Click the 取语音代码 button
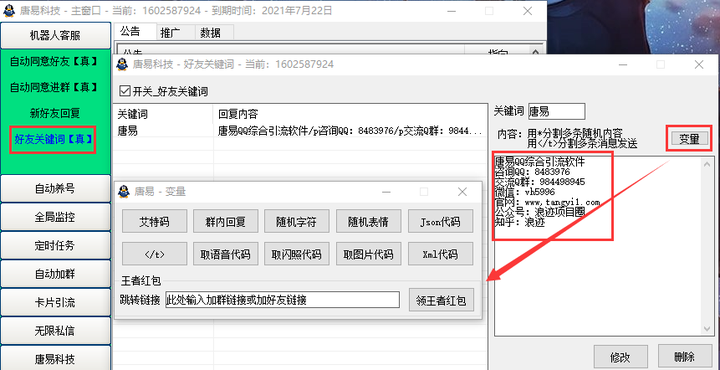720x370 pixels. [x=225, y=254]
